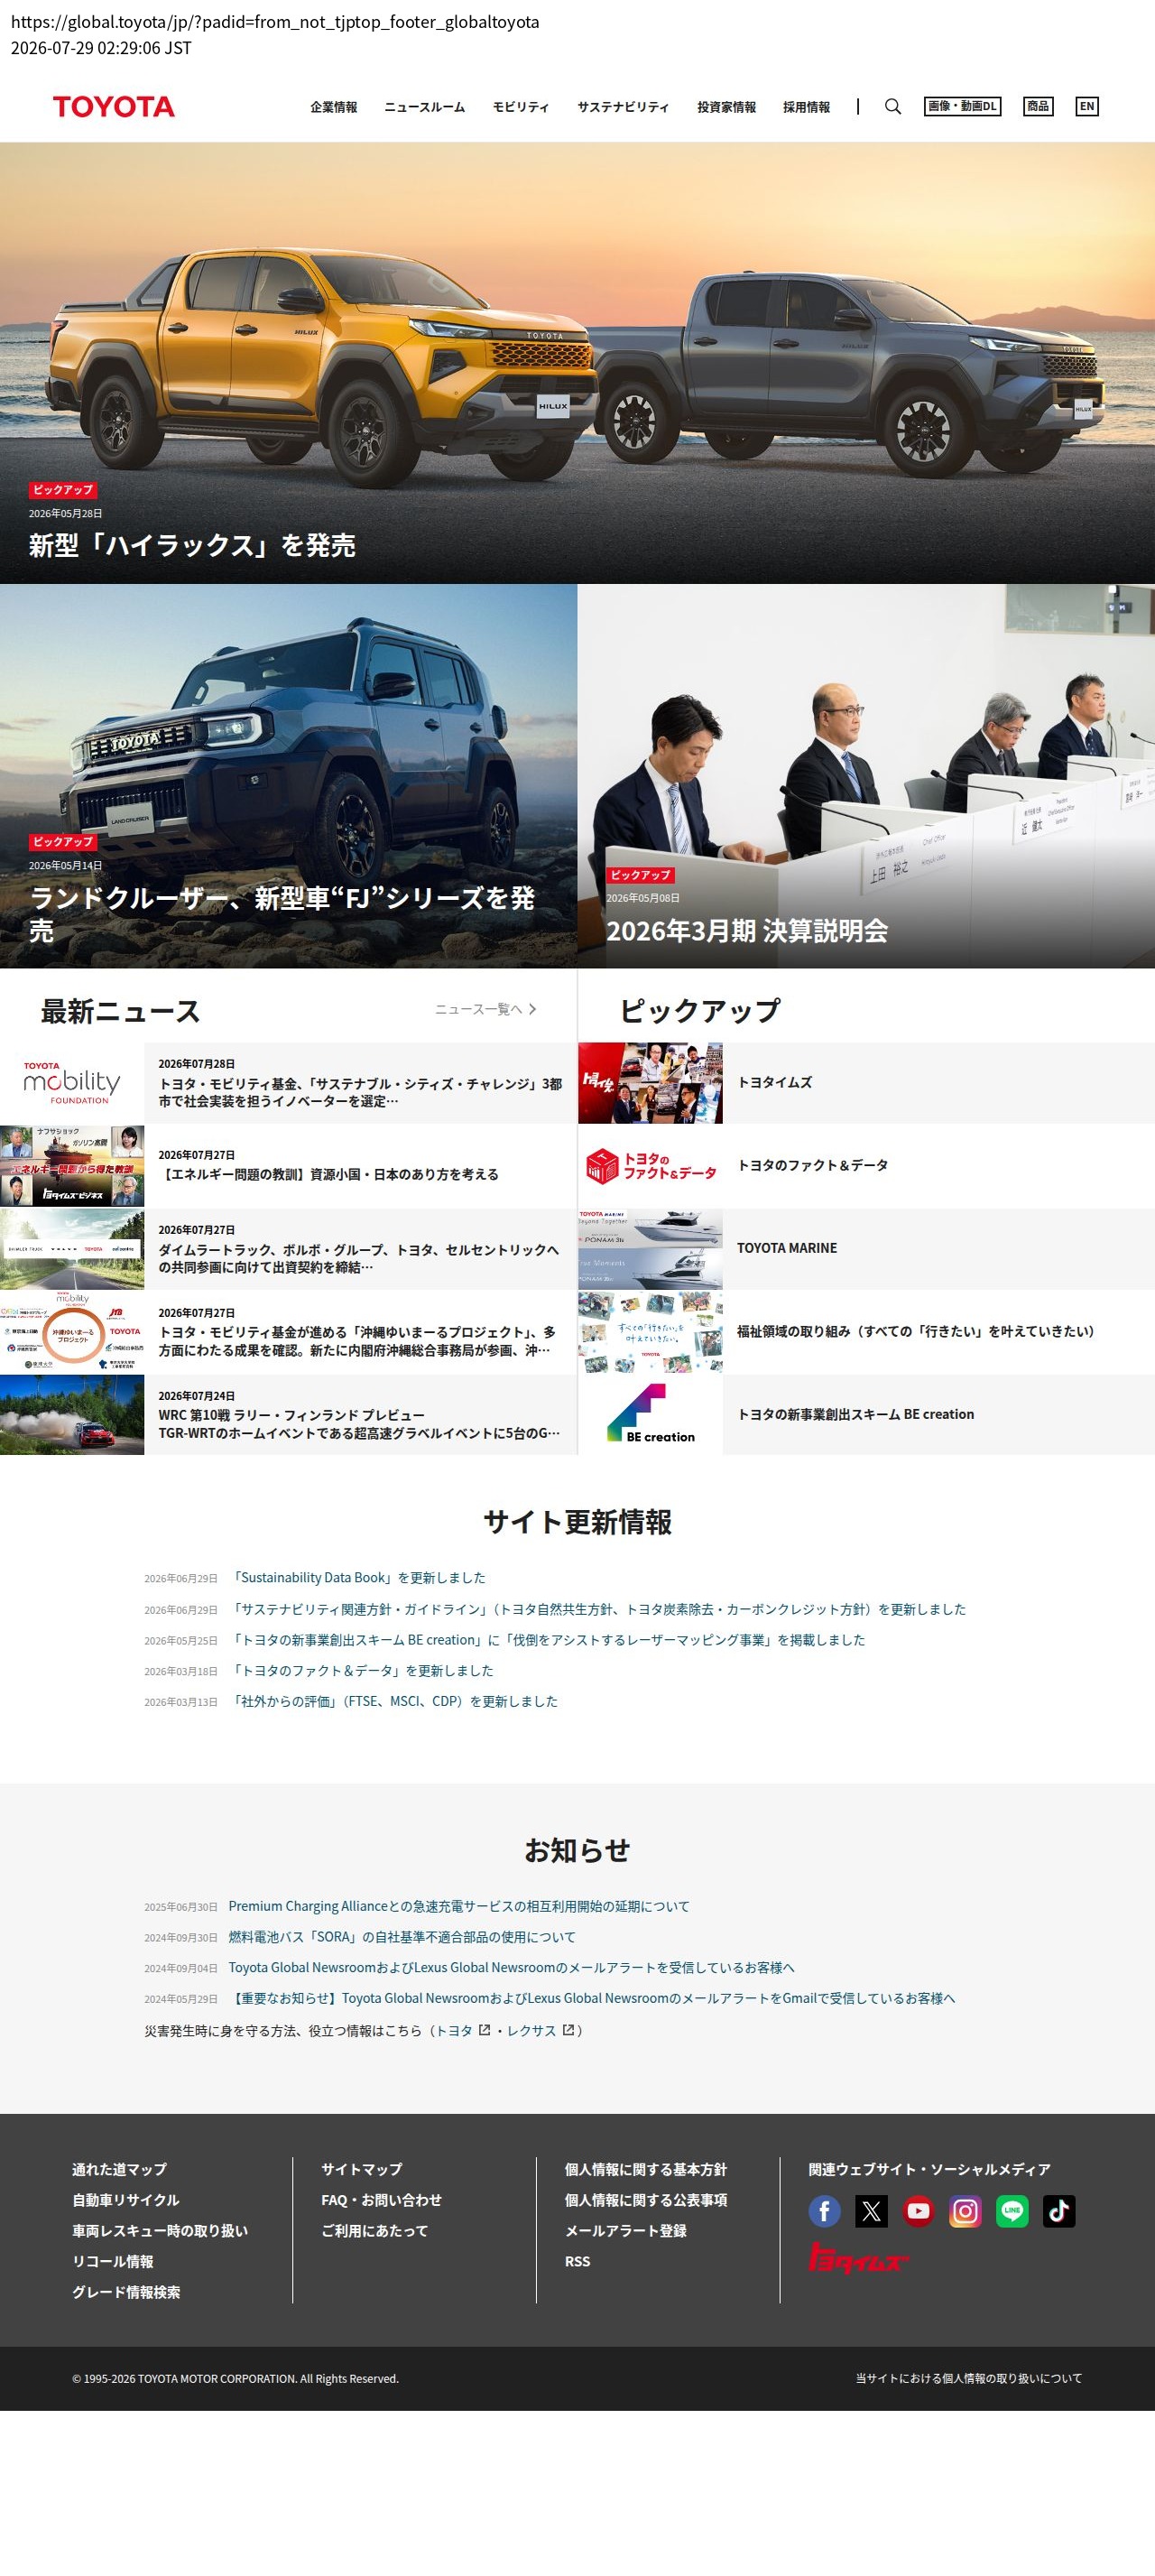Click the 車両レスキュー時の取り扱い footer link
Image resolution: width=1155 pixels, height=2576 pixels.
160,2231
